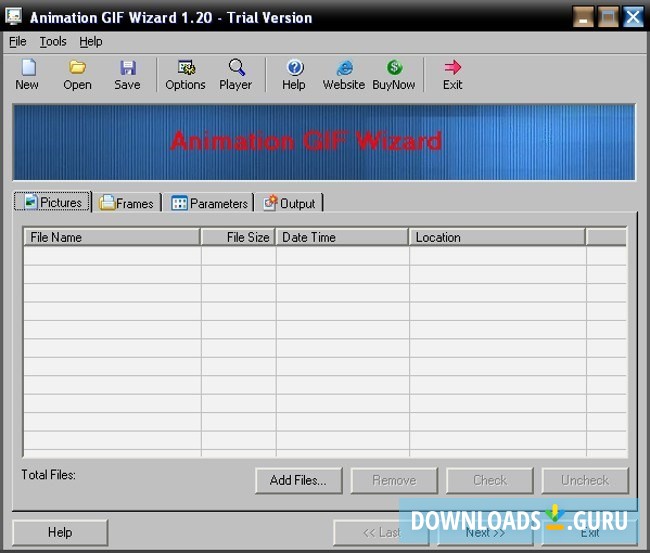Click the disabled Remove button
Screen dimensions: 650x553
coord(394,480)
